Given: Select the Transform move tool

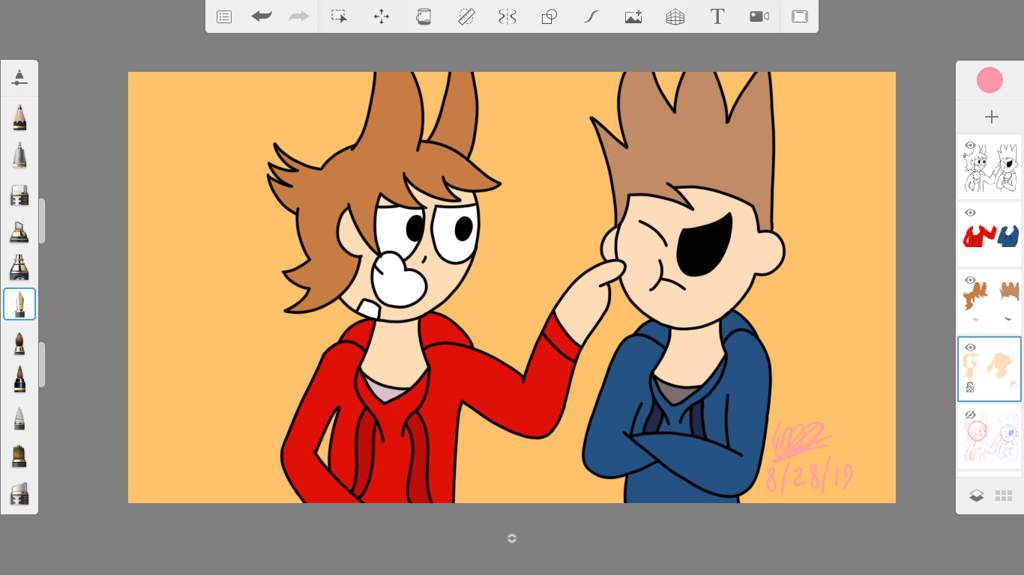Looking at the screenshot, I should coord(381,16).
